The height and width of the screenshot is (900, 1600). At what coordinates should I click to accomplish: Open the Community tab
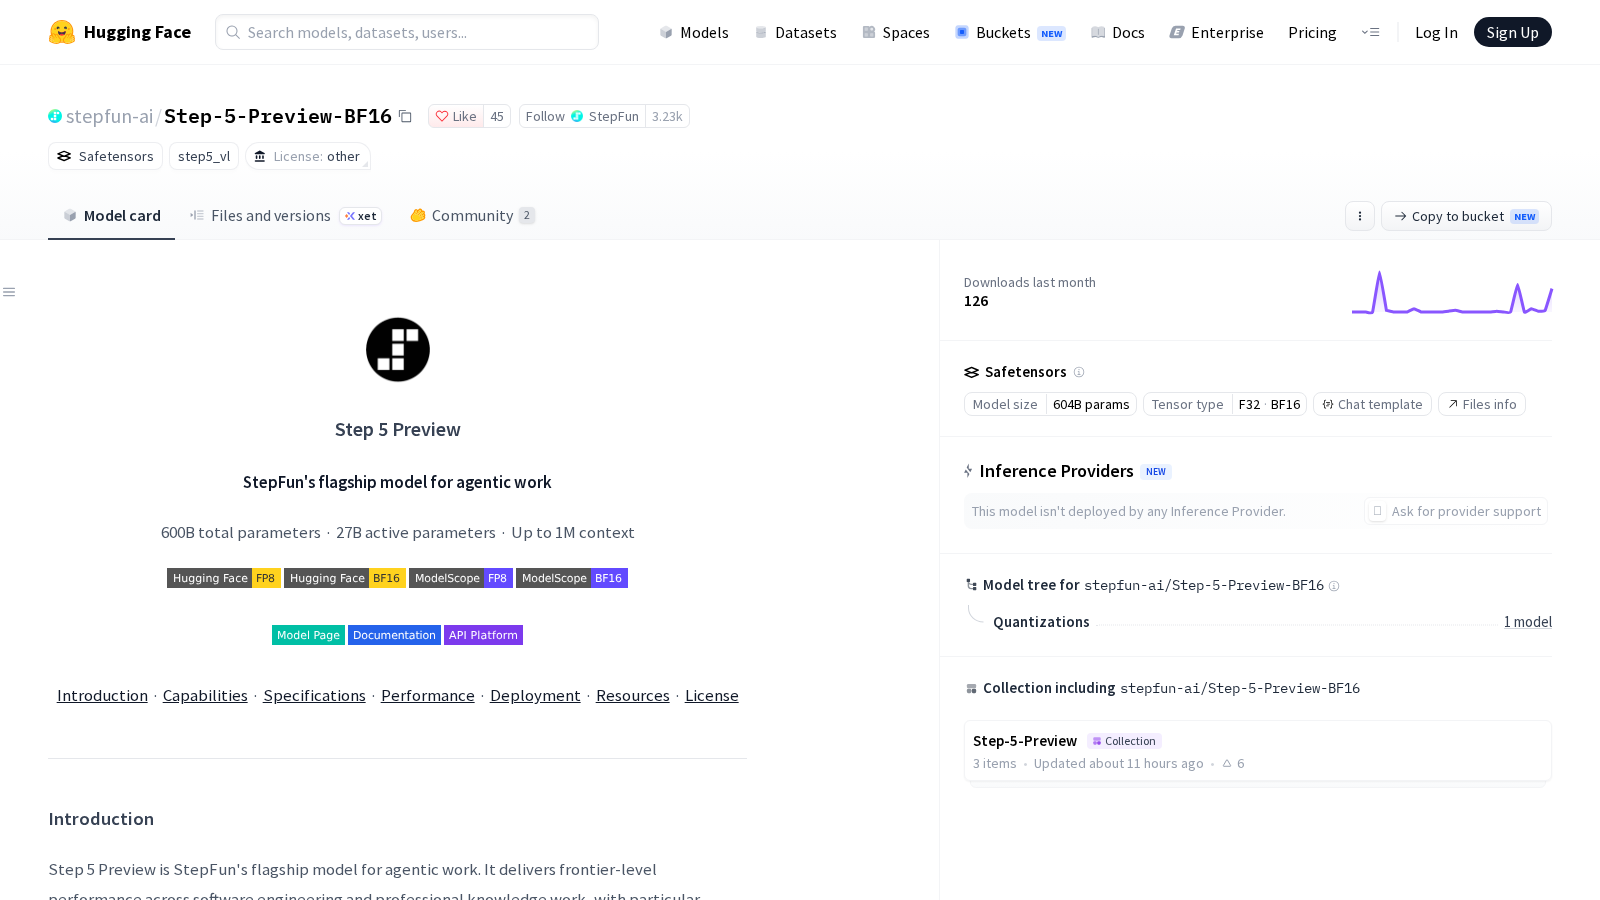coord(473,216)
